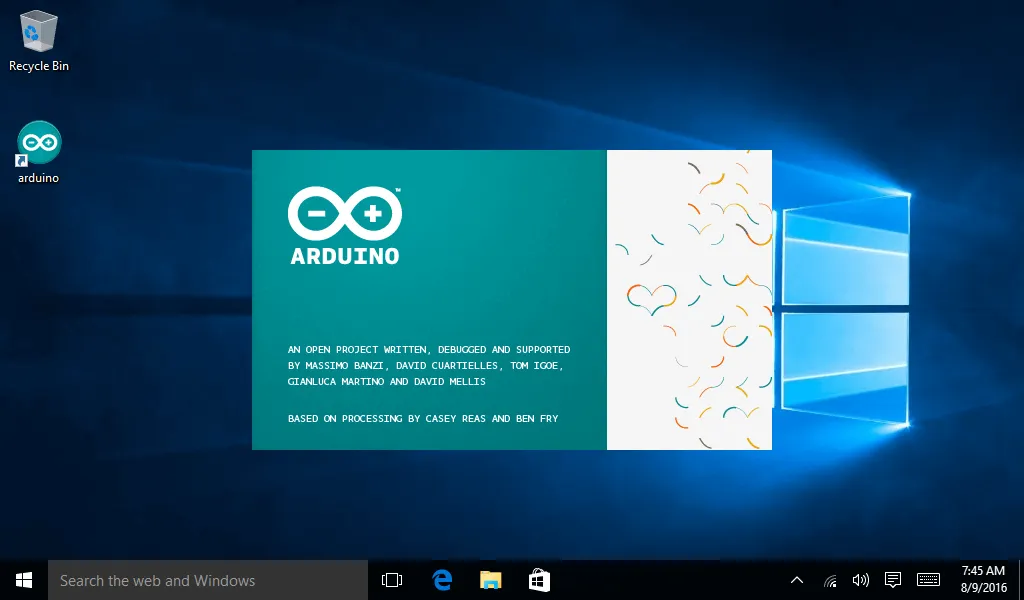Select the Recycle Bin desktop icon
Screen dimensions: 1024x600
pyautogui.click(x=39, y=31)
